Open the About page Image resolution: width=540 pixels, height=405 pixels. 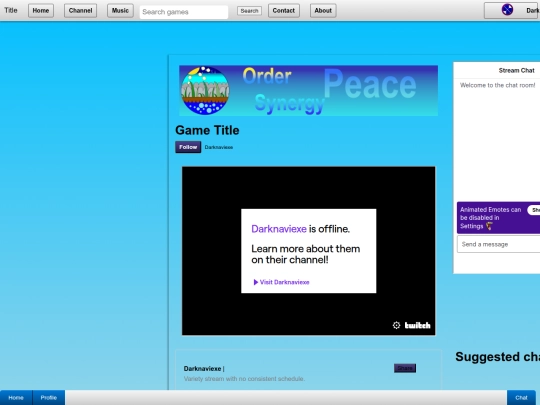coord(323,11)
